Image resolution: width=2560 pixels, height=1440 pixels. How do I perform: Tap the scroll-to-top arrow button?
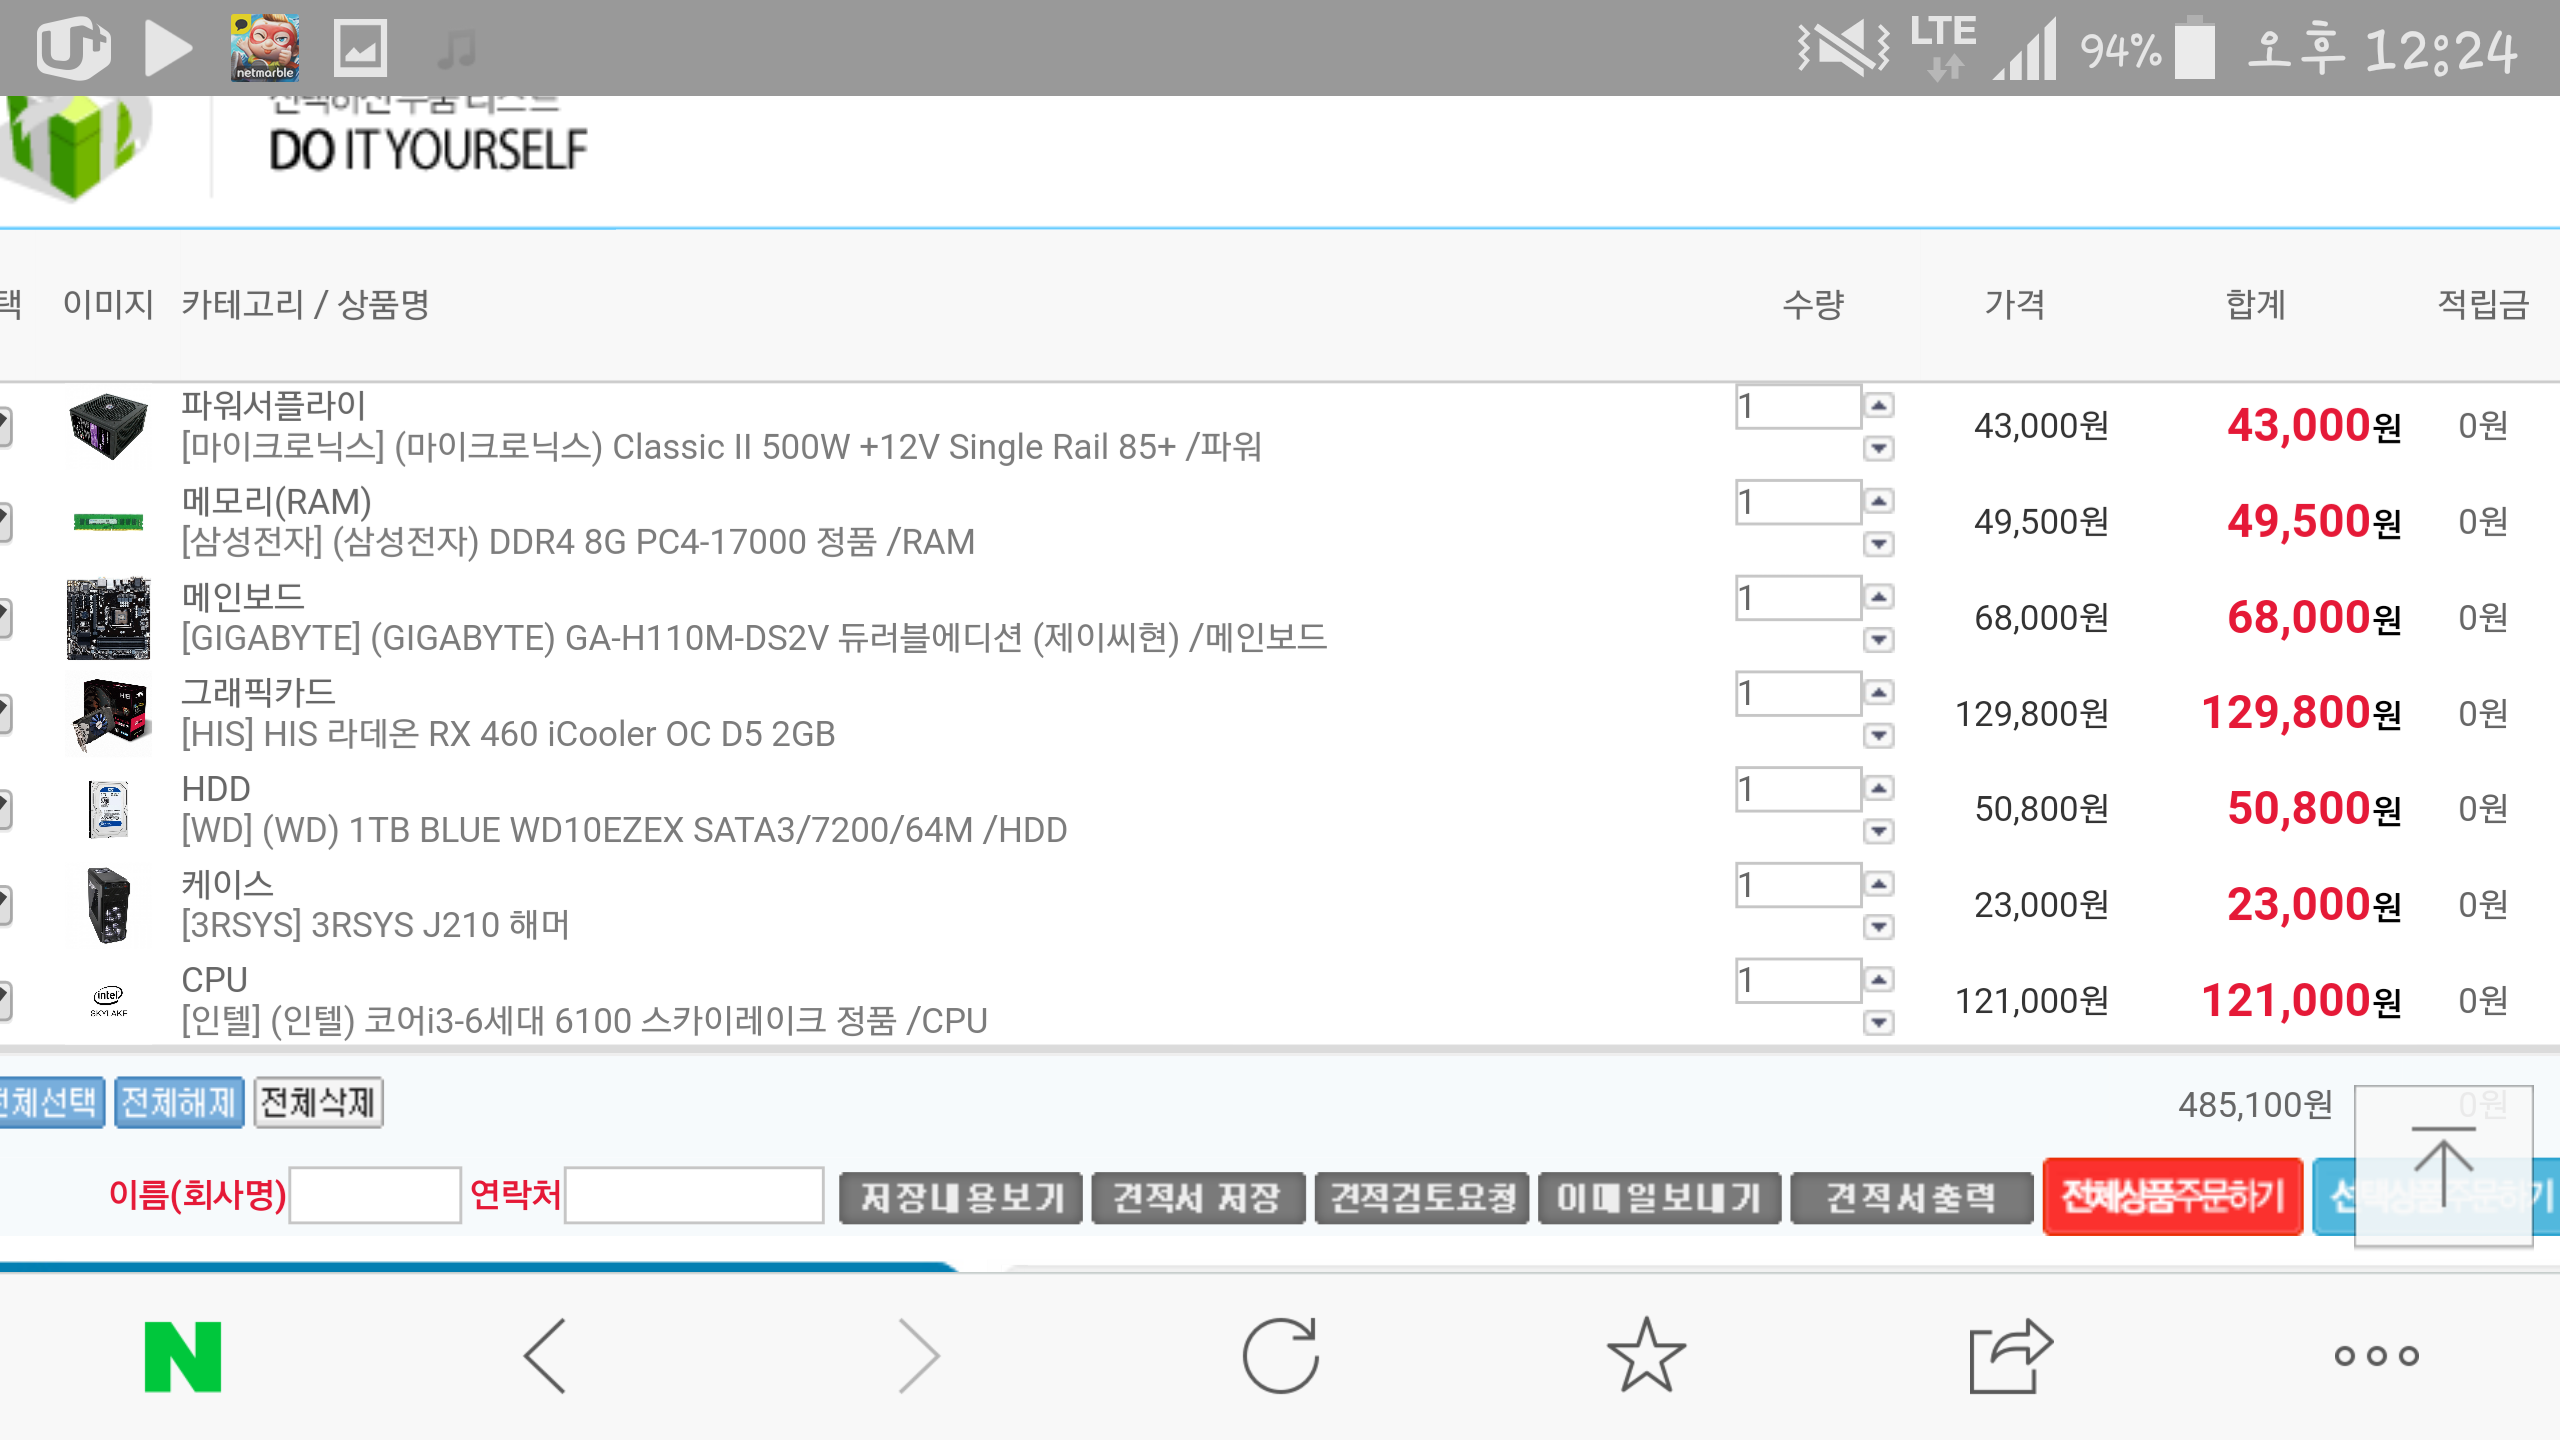click(2443, 1166)
